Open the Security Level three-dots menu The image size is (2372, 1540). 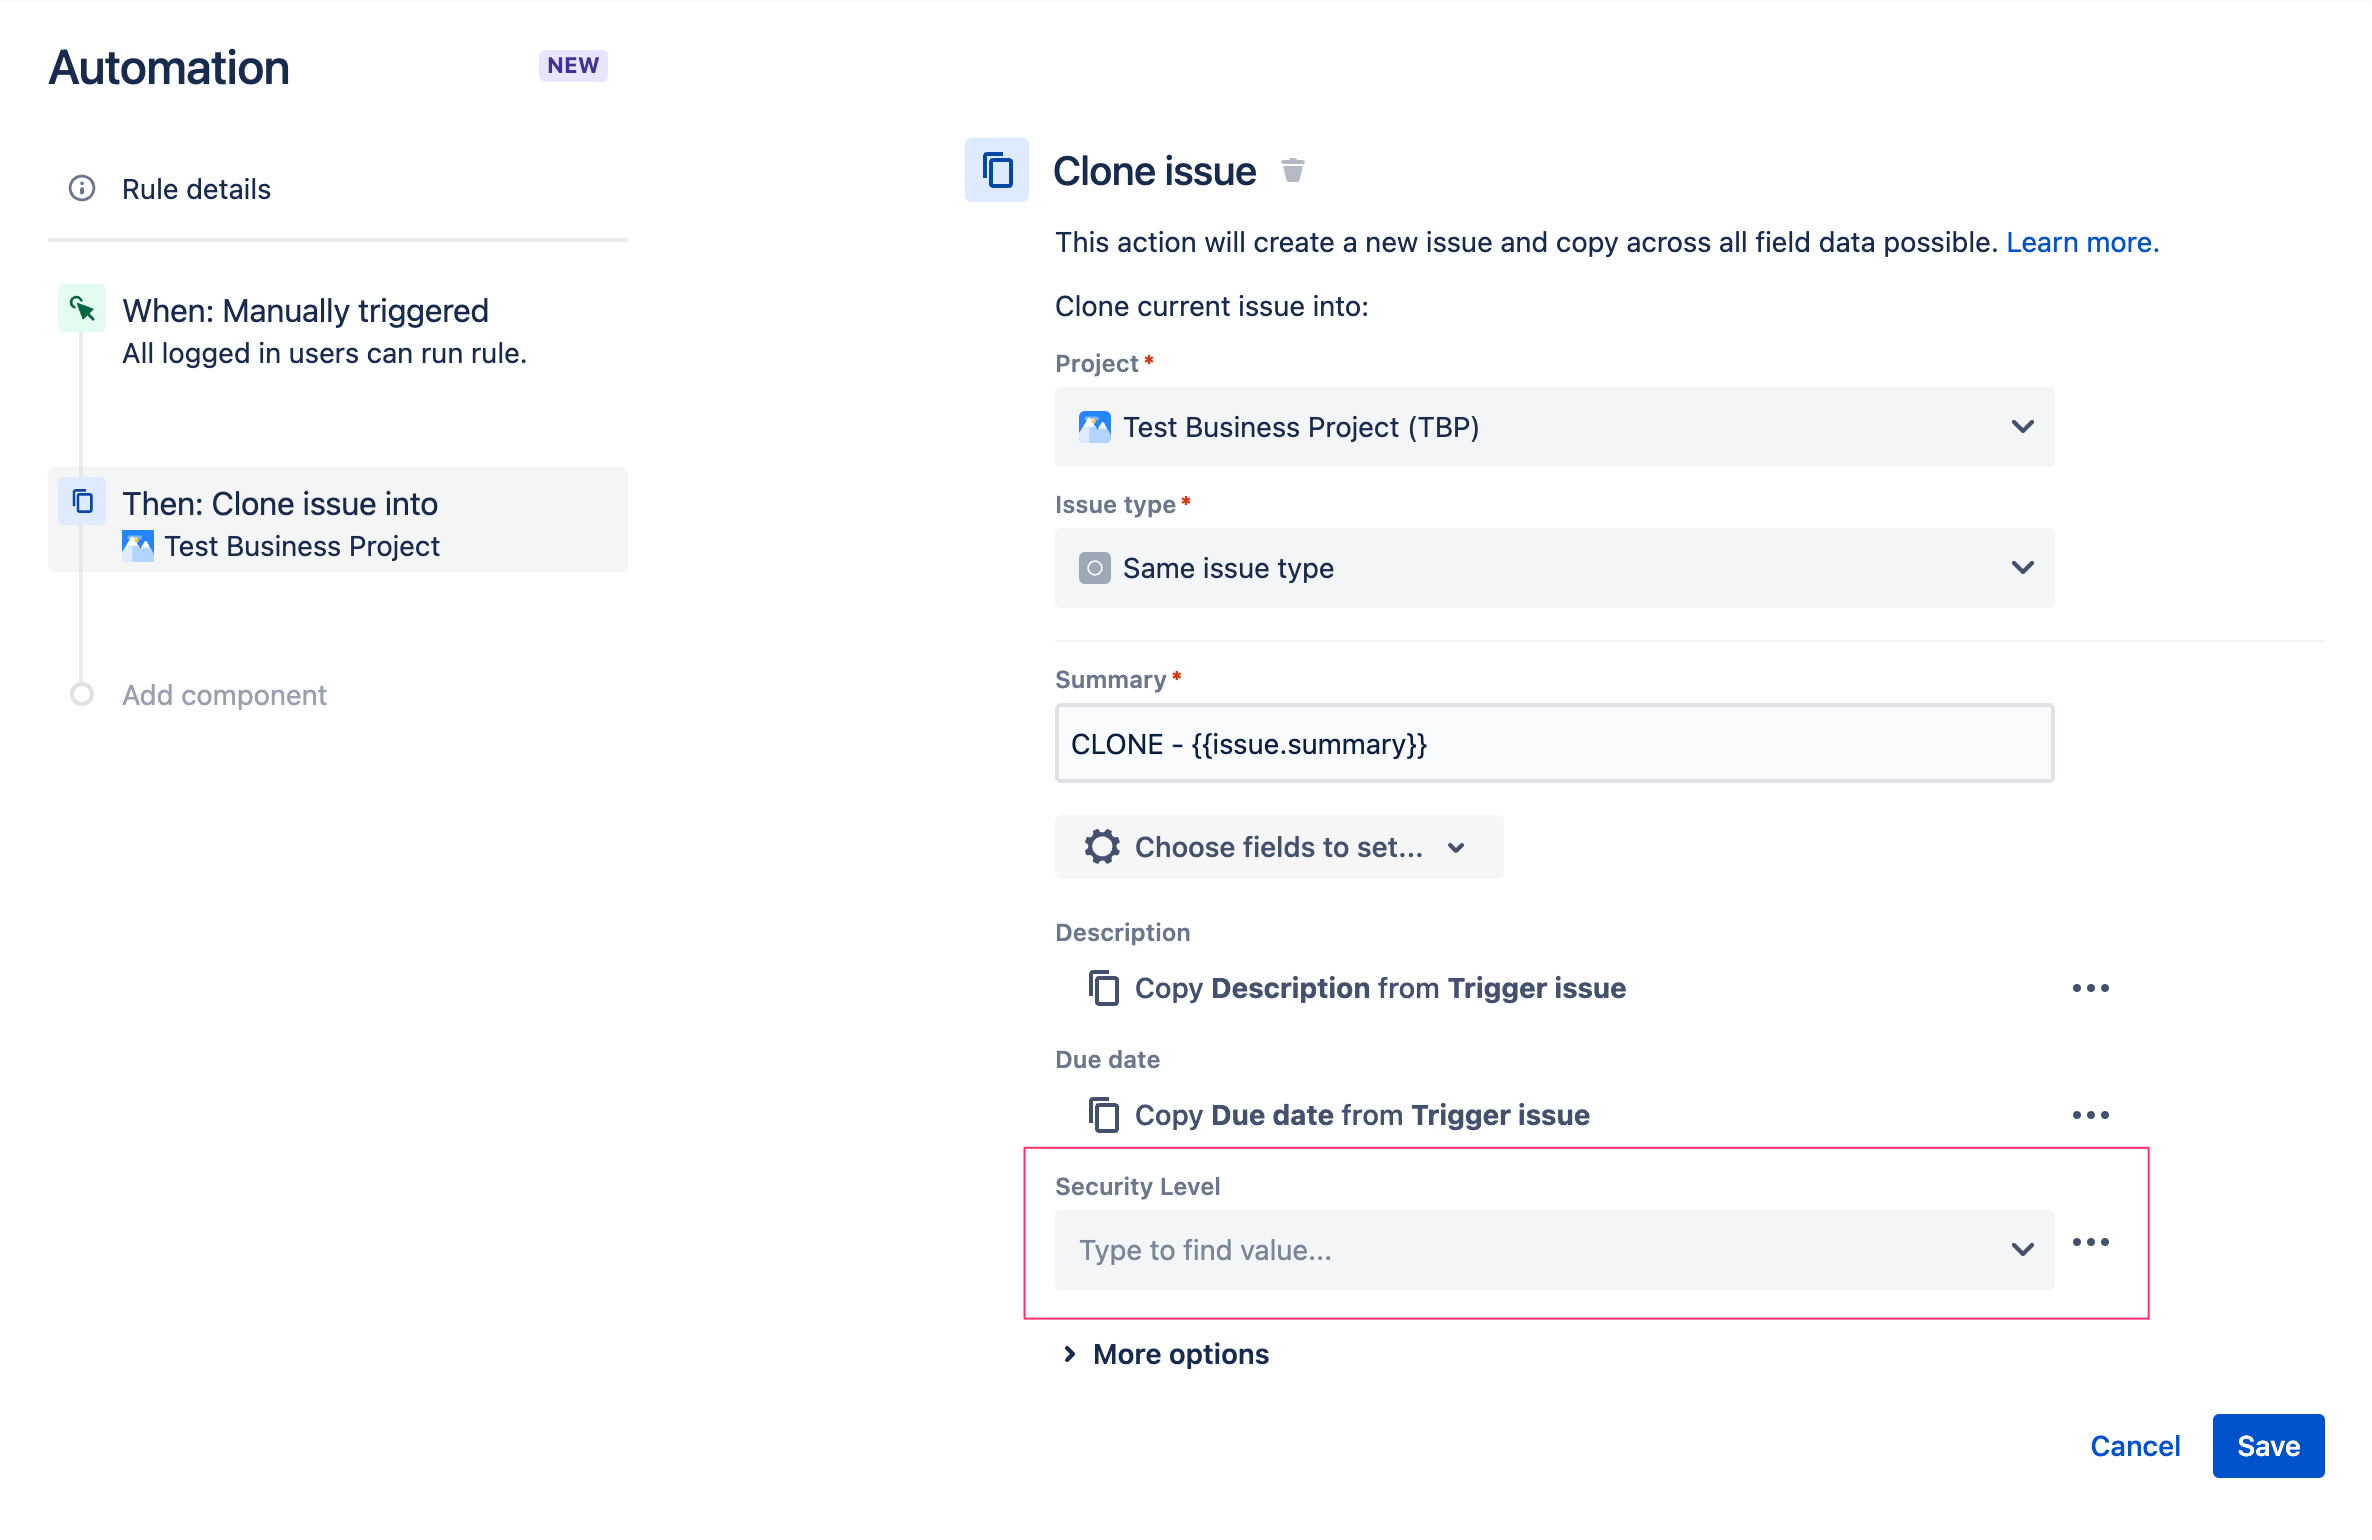click(2090, 1243)
